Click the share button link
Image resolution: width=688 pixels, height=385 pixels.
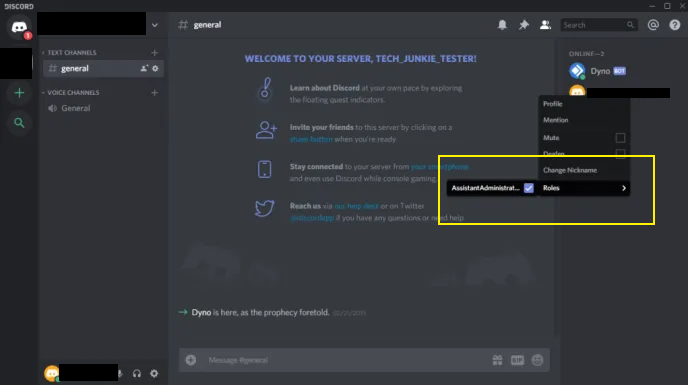pyautogui.click(x=311, y=139)
